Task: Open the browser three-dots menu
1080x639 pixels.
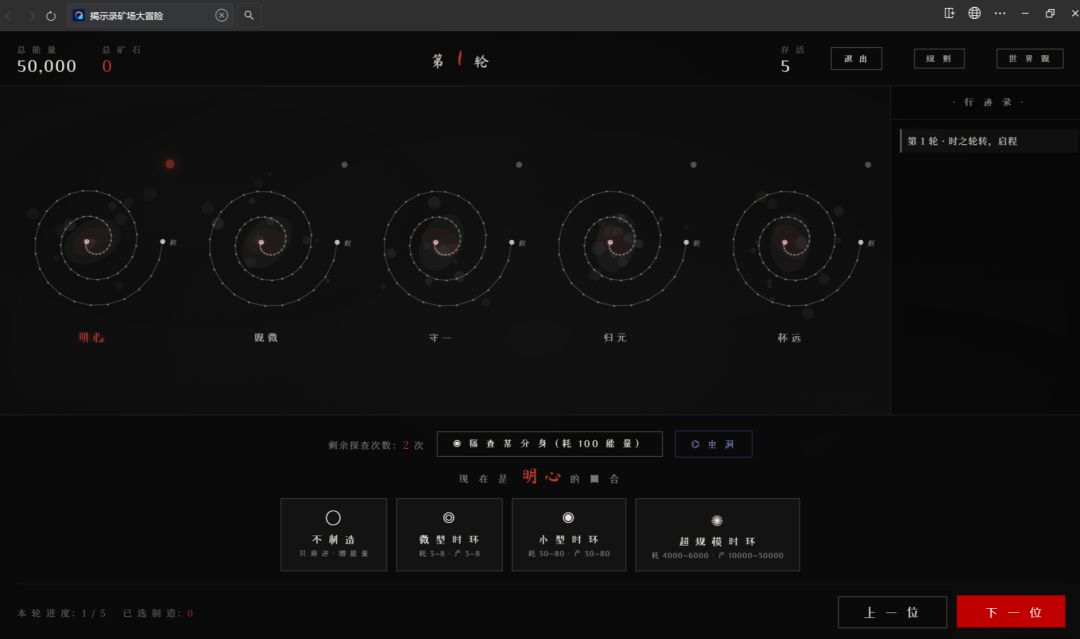Action: 999,13
